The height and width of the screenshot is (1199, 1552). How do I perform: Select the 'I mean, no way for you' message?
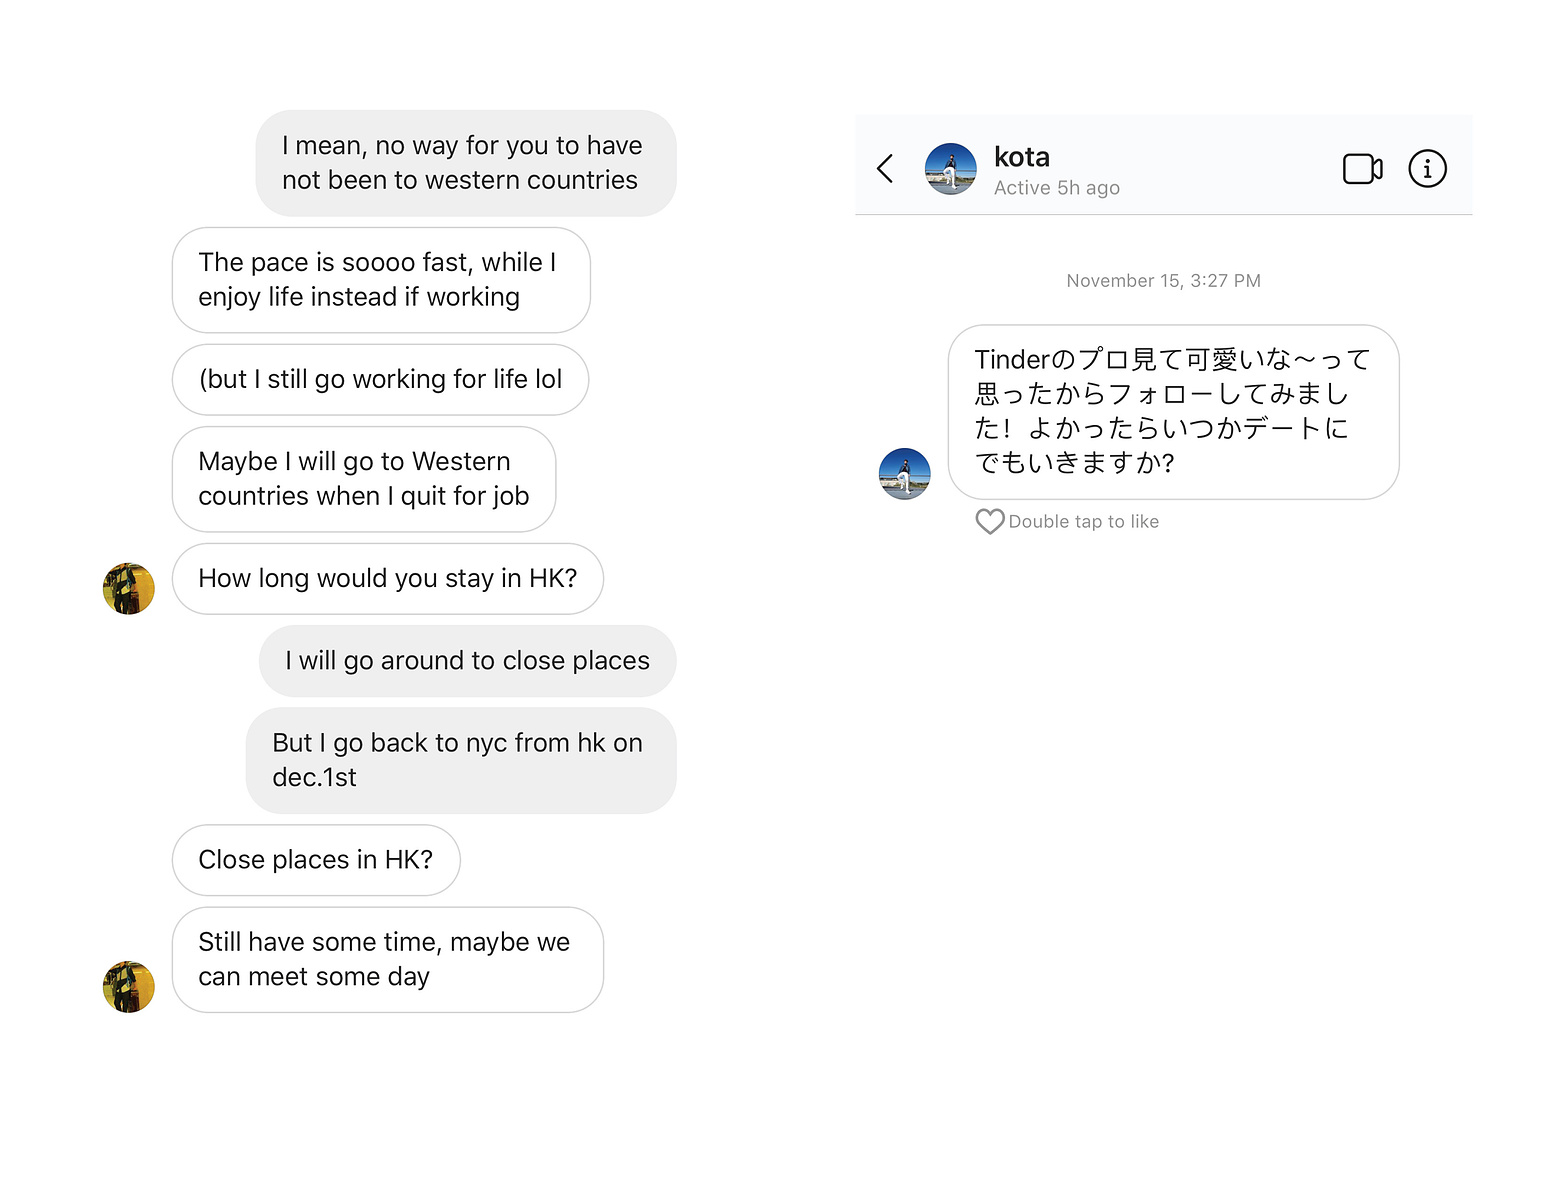(466, 163)
